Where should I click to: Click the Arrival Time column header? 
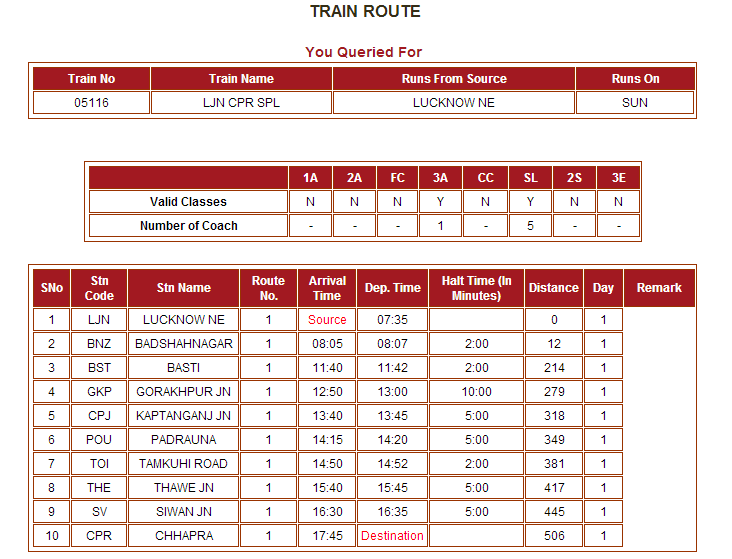pyautogui.click(x=327, y=288)
